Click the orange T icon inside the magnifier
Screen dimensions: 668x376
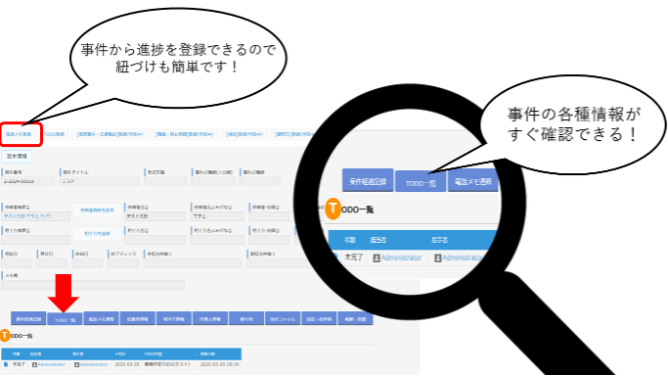pyautogui.click(x=333, y=209)
